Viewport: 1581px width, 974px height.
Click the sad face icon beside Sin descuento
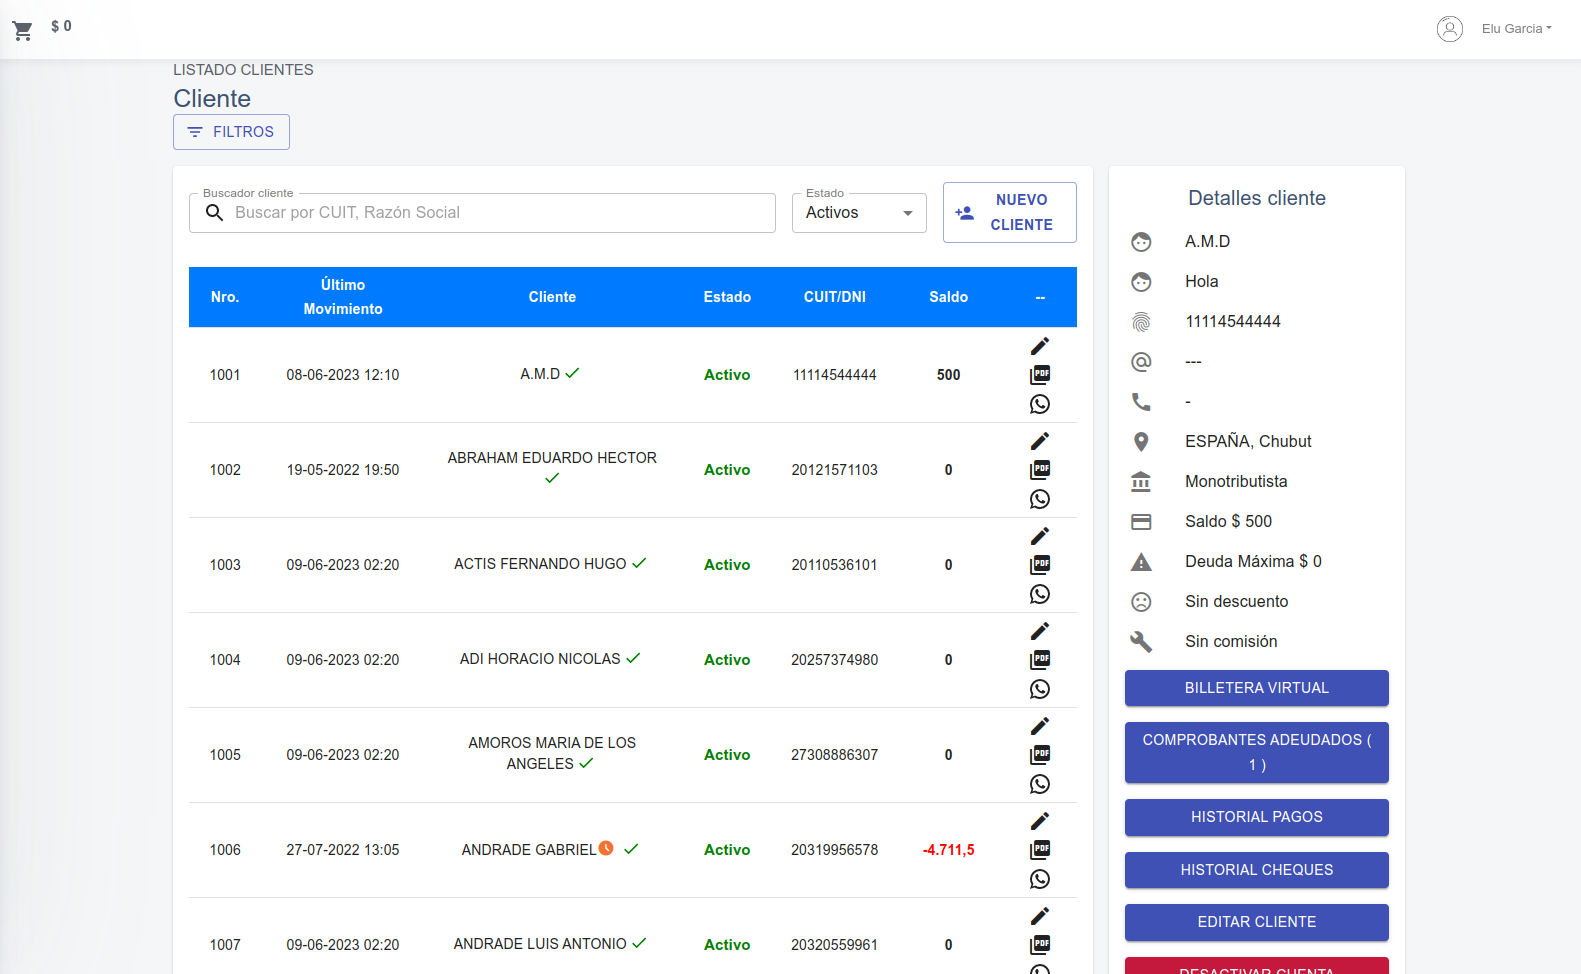(x=1141, y=602)
